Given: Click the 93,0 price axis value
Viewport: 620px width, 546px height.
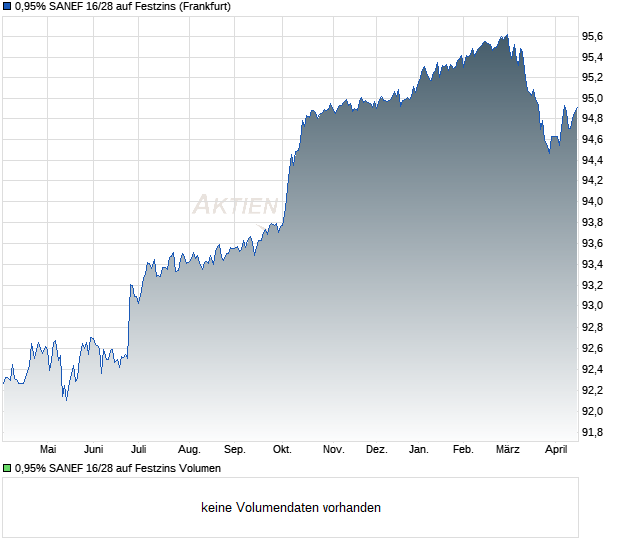Looking at the screenshot, I should (592, 305).
